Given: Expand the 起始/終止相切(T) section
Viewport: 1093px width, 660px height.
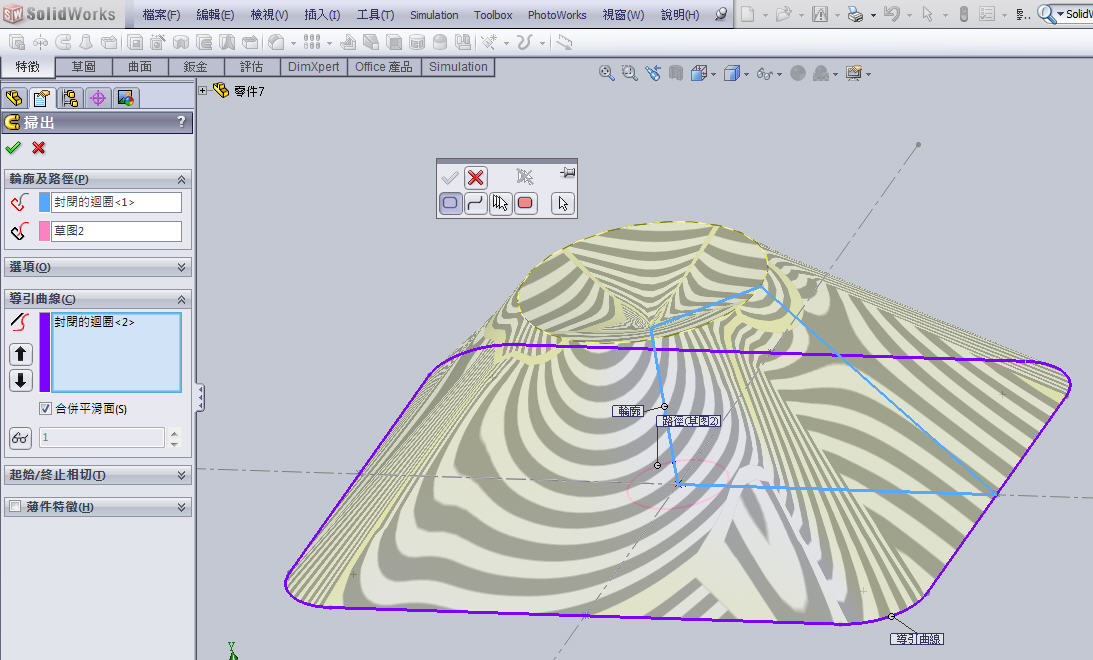Looking at the screenshot, I should pyautogui.click(x=181, y=475).
